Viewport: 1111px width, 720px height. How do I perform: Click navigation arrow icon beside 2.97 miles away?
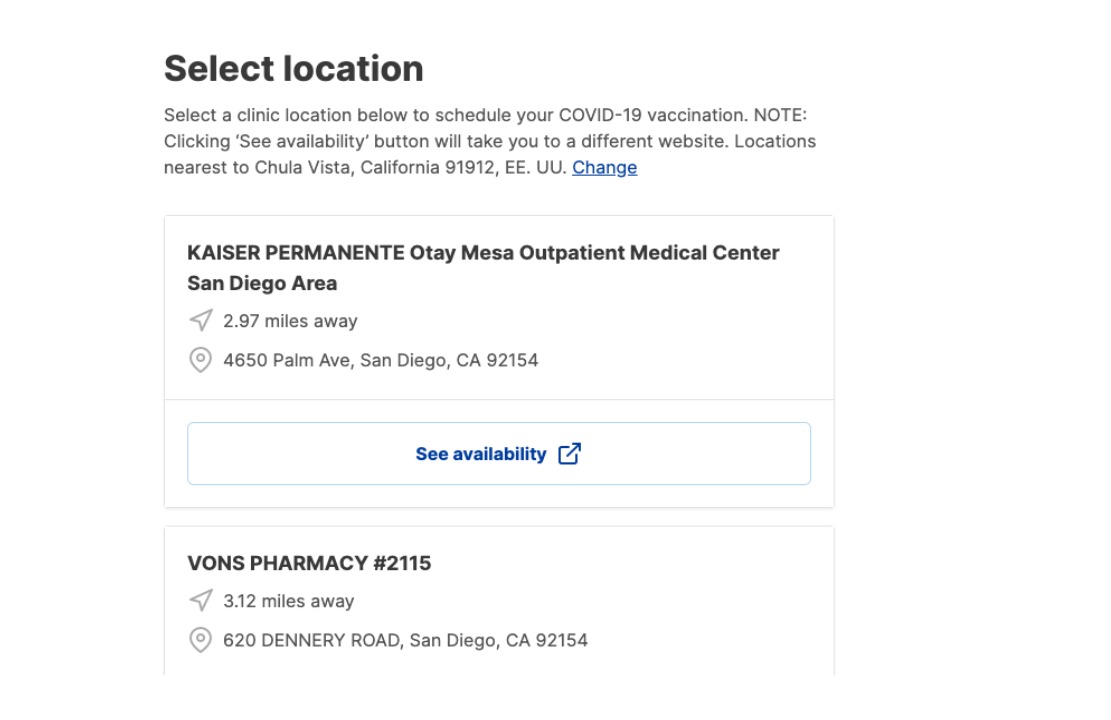pos(201,321)
